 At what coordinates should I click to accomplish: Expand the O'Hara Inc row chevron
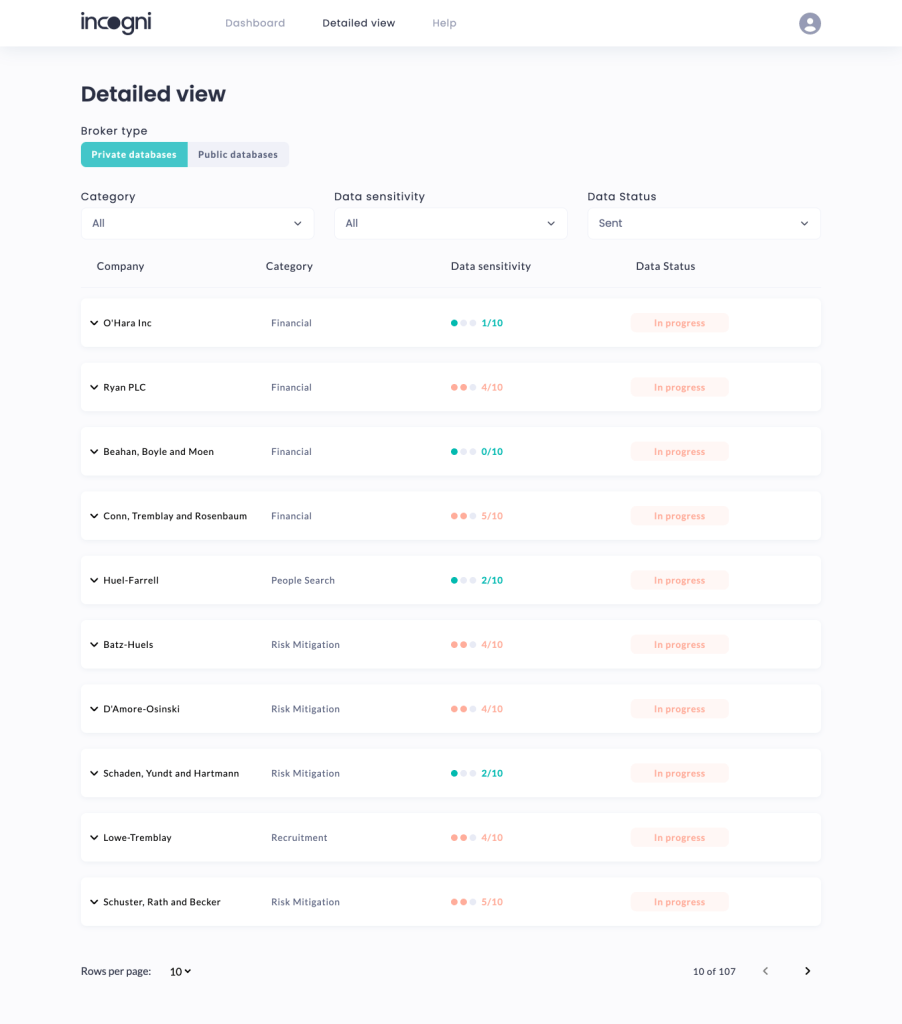(94, 323)
